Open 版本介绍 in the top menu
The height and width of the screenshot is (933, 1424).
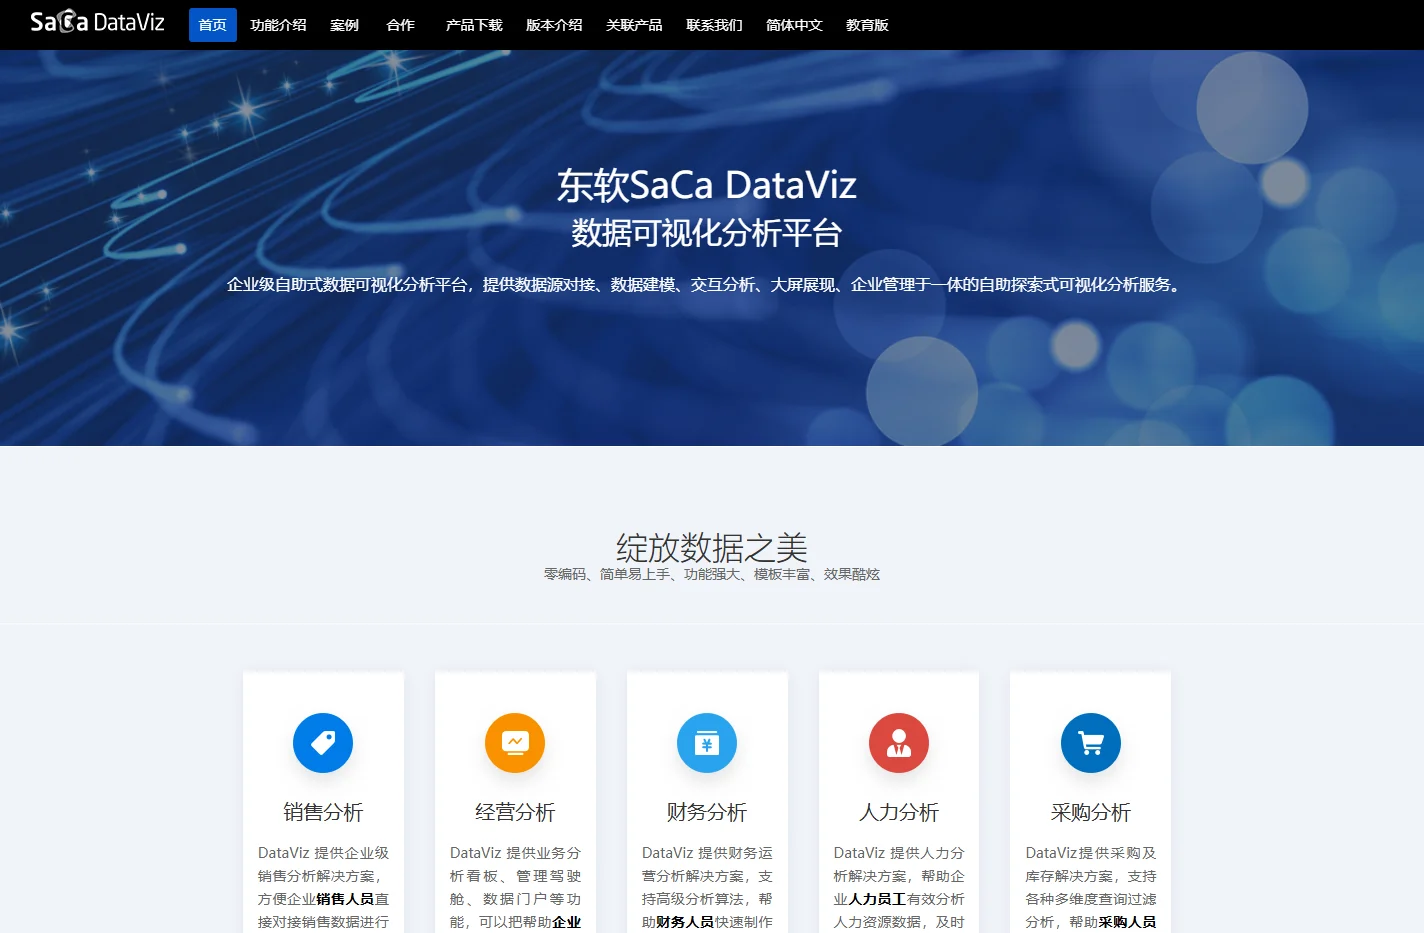pyautogui.click(x=554, y=25)
